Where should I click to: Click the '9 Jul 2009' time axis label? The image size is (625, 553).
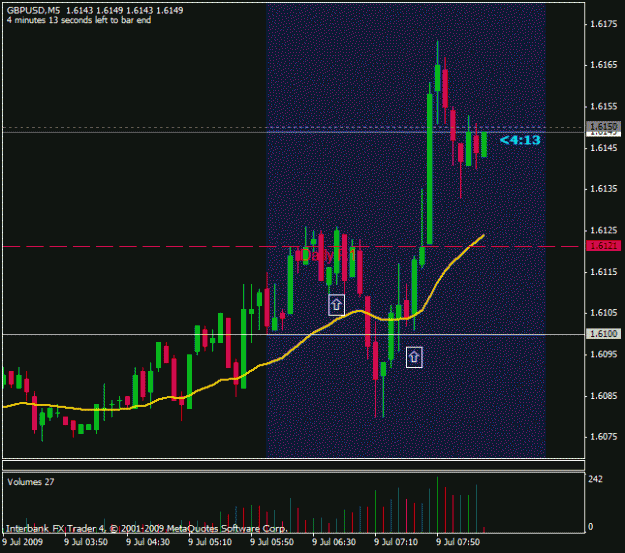[22, 542]
